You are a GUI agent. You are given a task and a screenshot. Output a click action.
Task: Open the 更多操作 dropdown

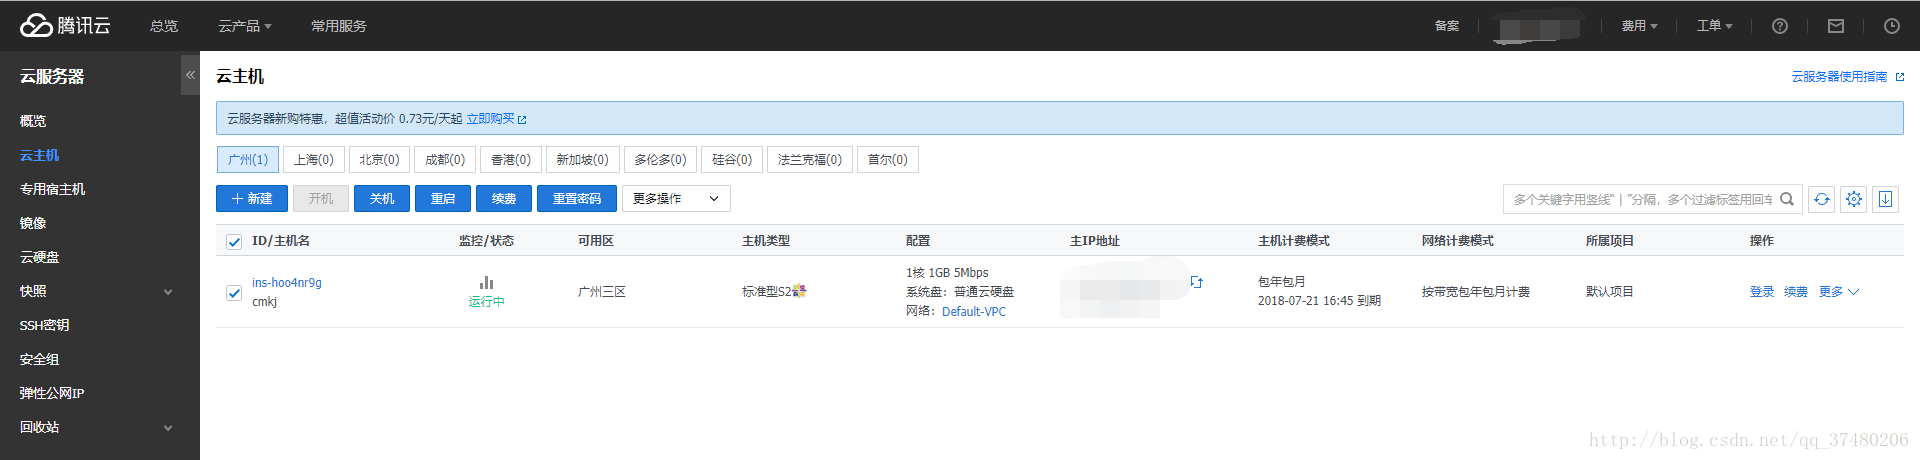[x=676, y=199]
